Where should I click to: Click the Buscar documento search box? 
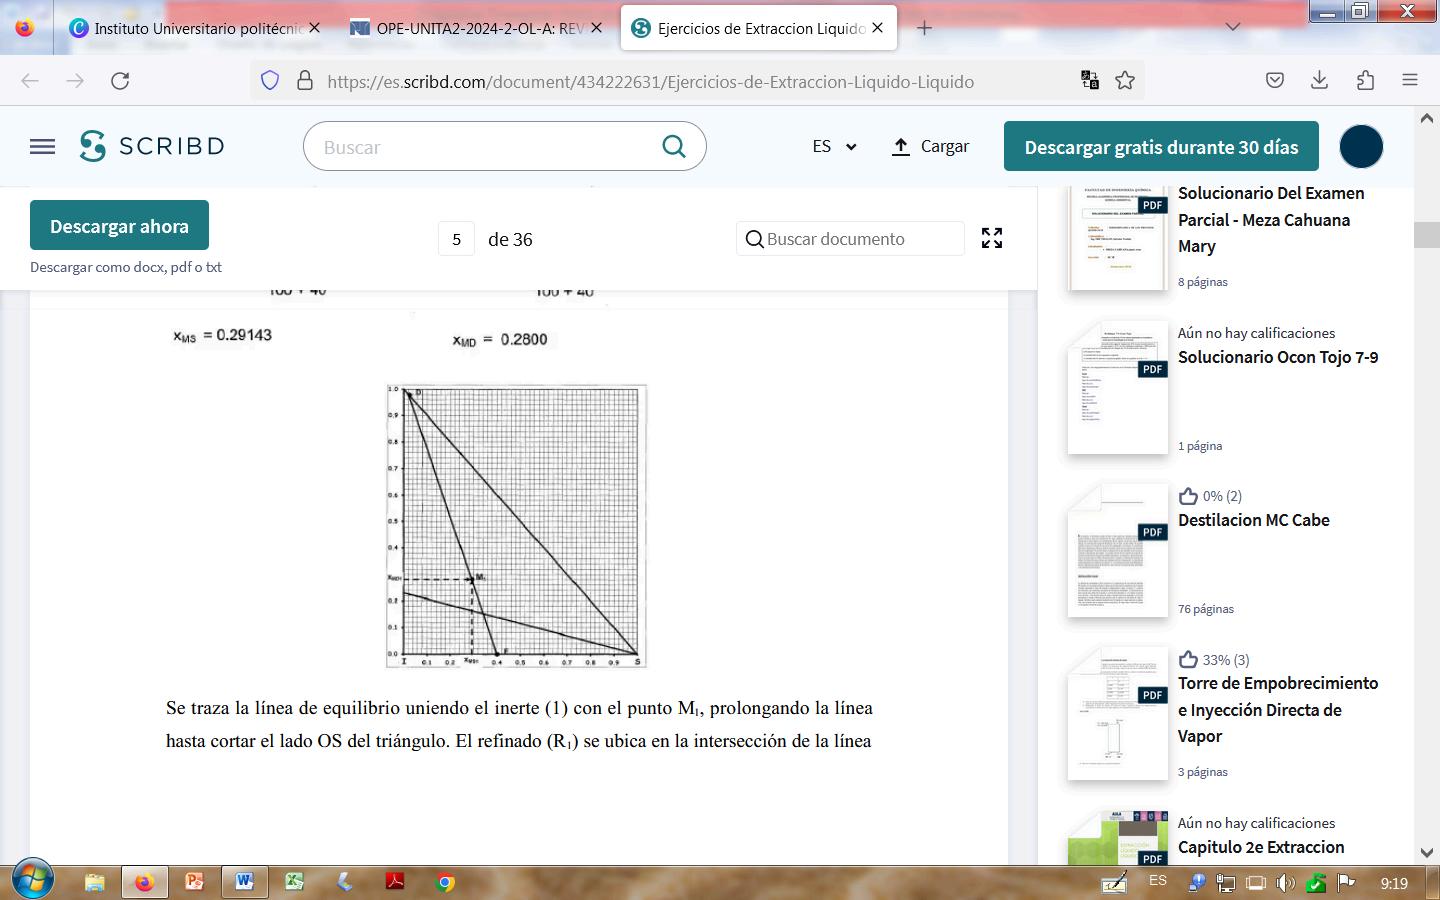(x=850, y=239)
